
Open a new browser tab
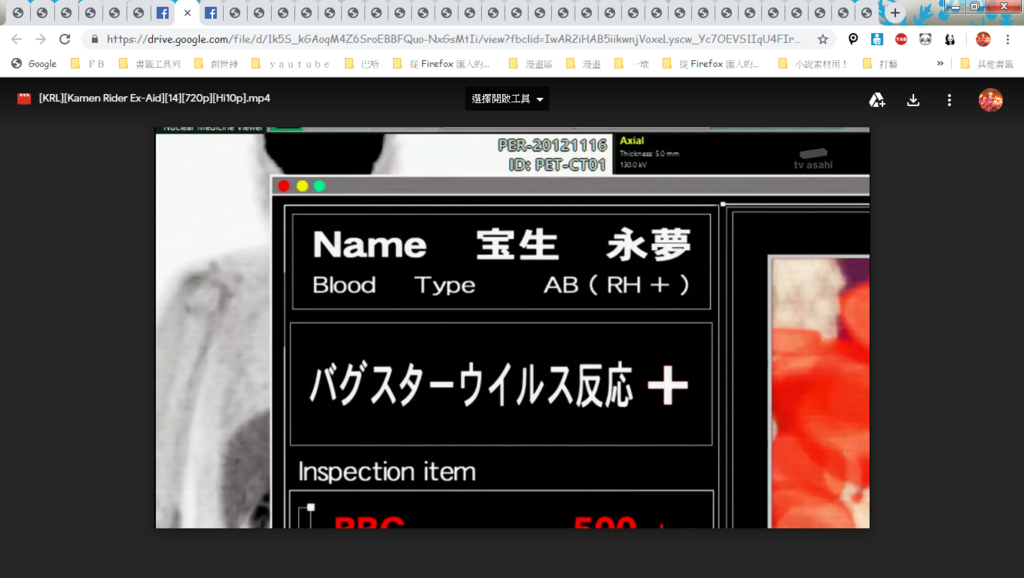895,12
